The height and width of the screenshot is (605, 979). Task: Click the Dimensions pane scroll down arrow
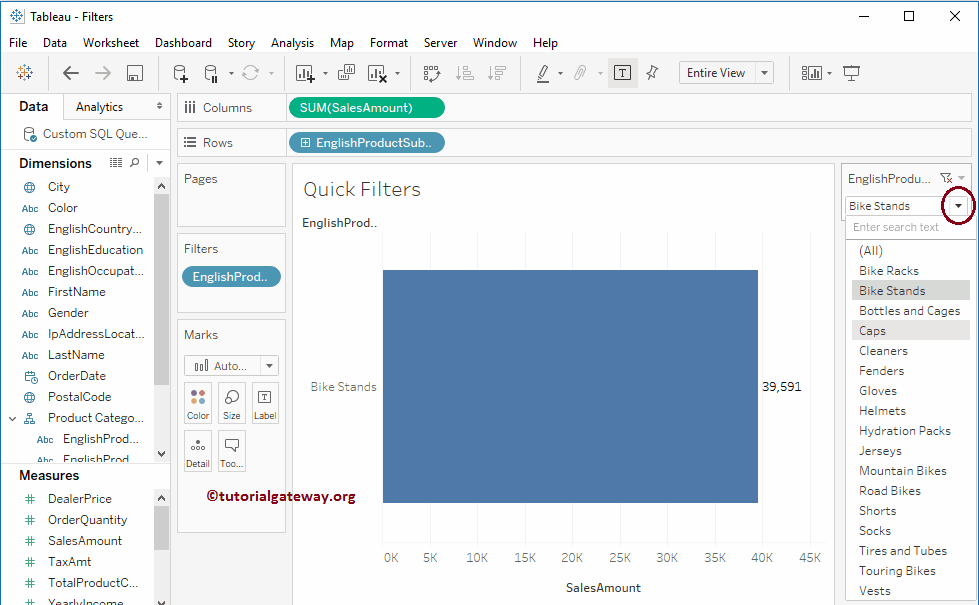coord(161,454)
